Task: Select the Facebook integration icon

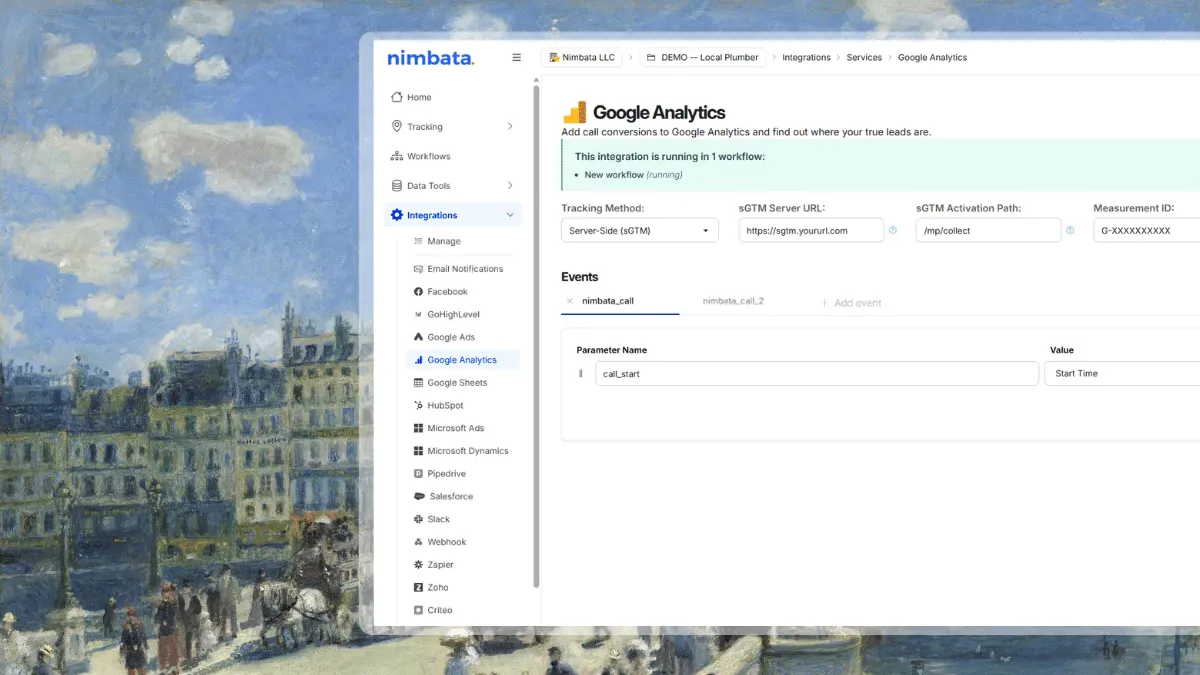Action: (x=418, y=292)
